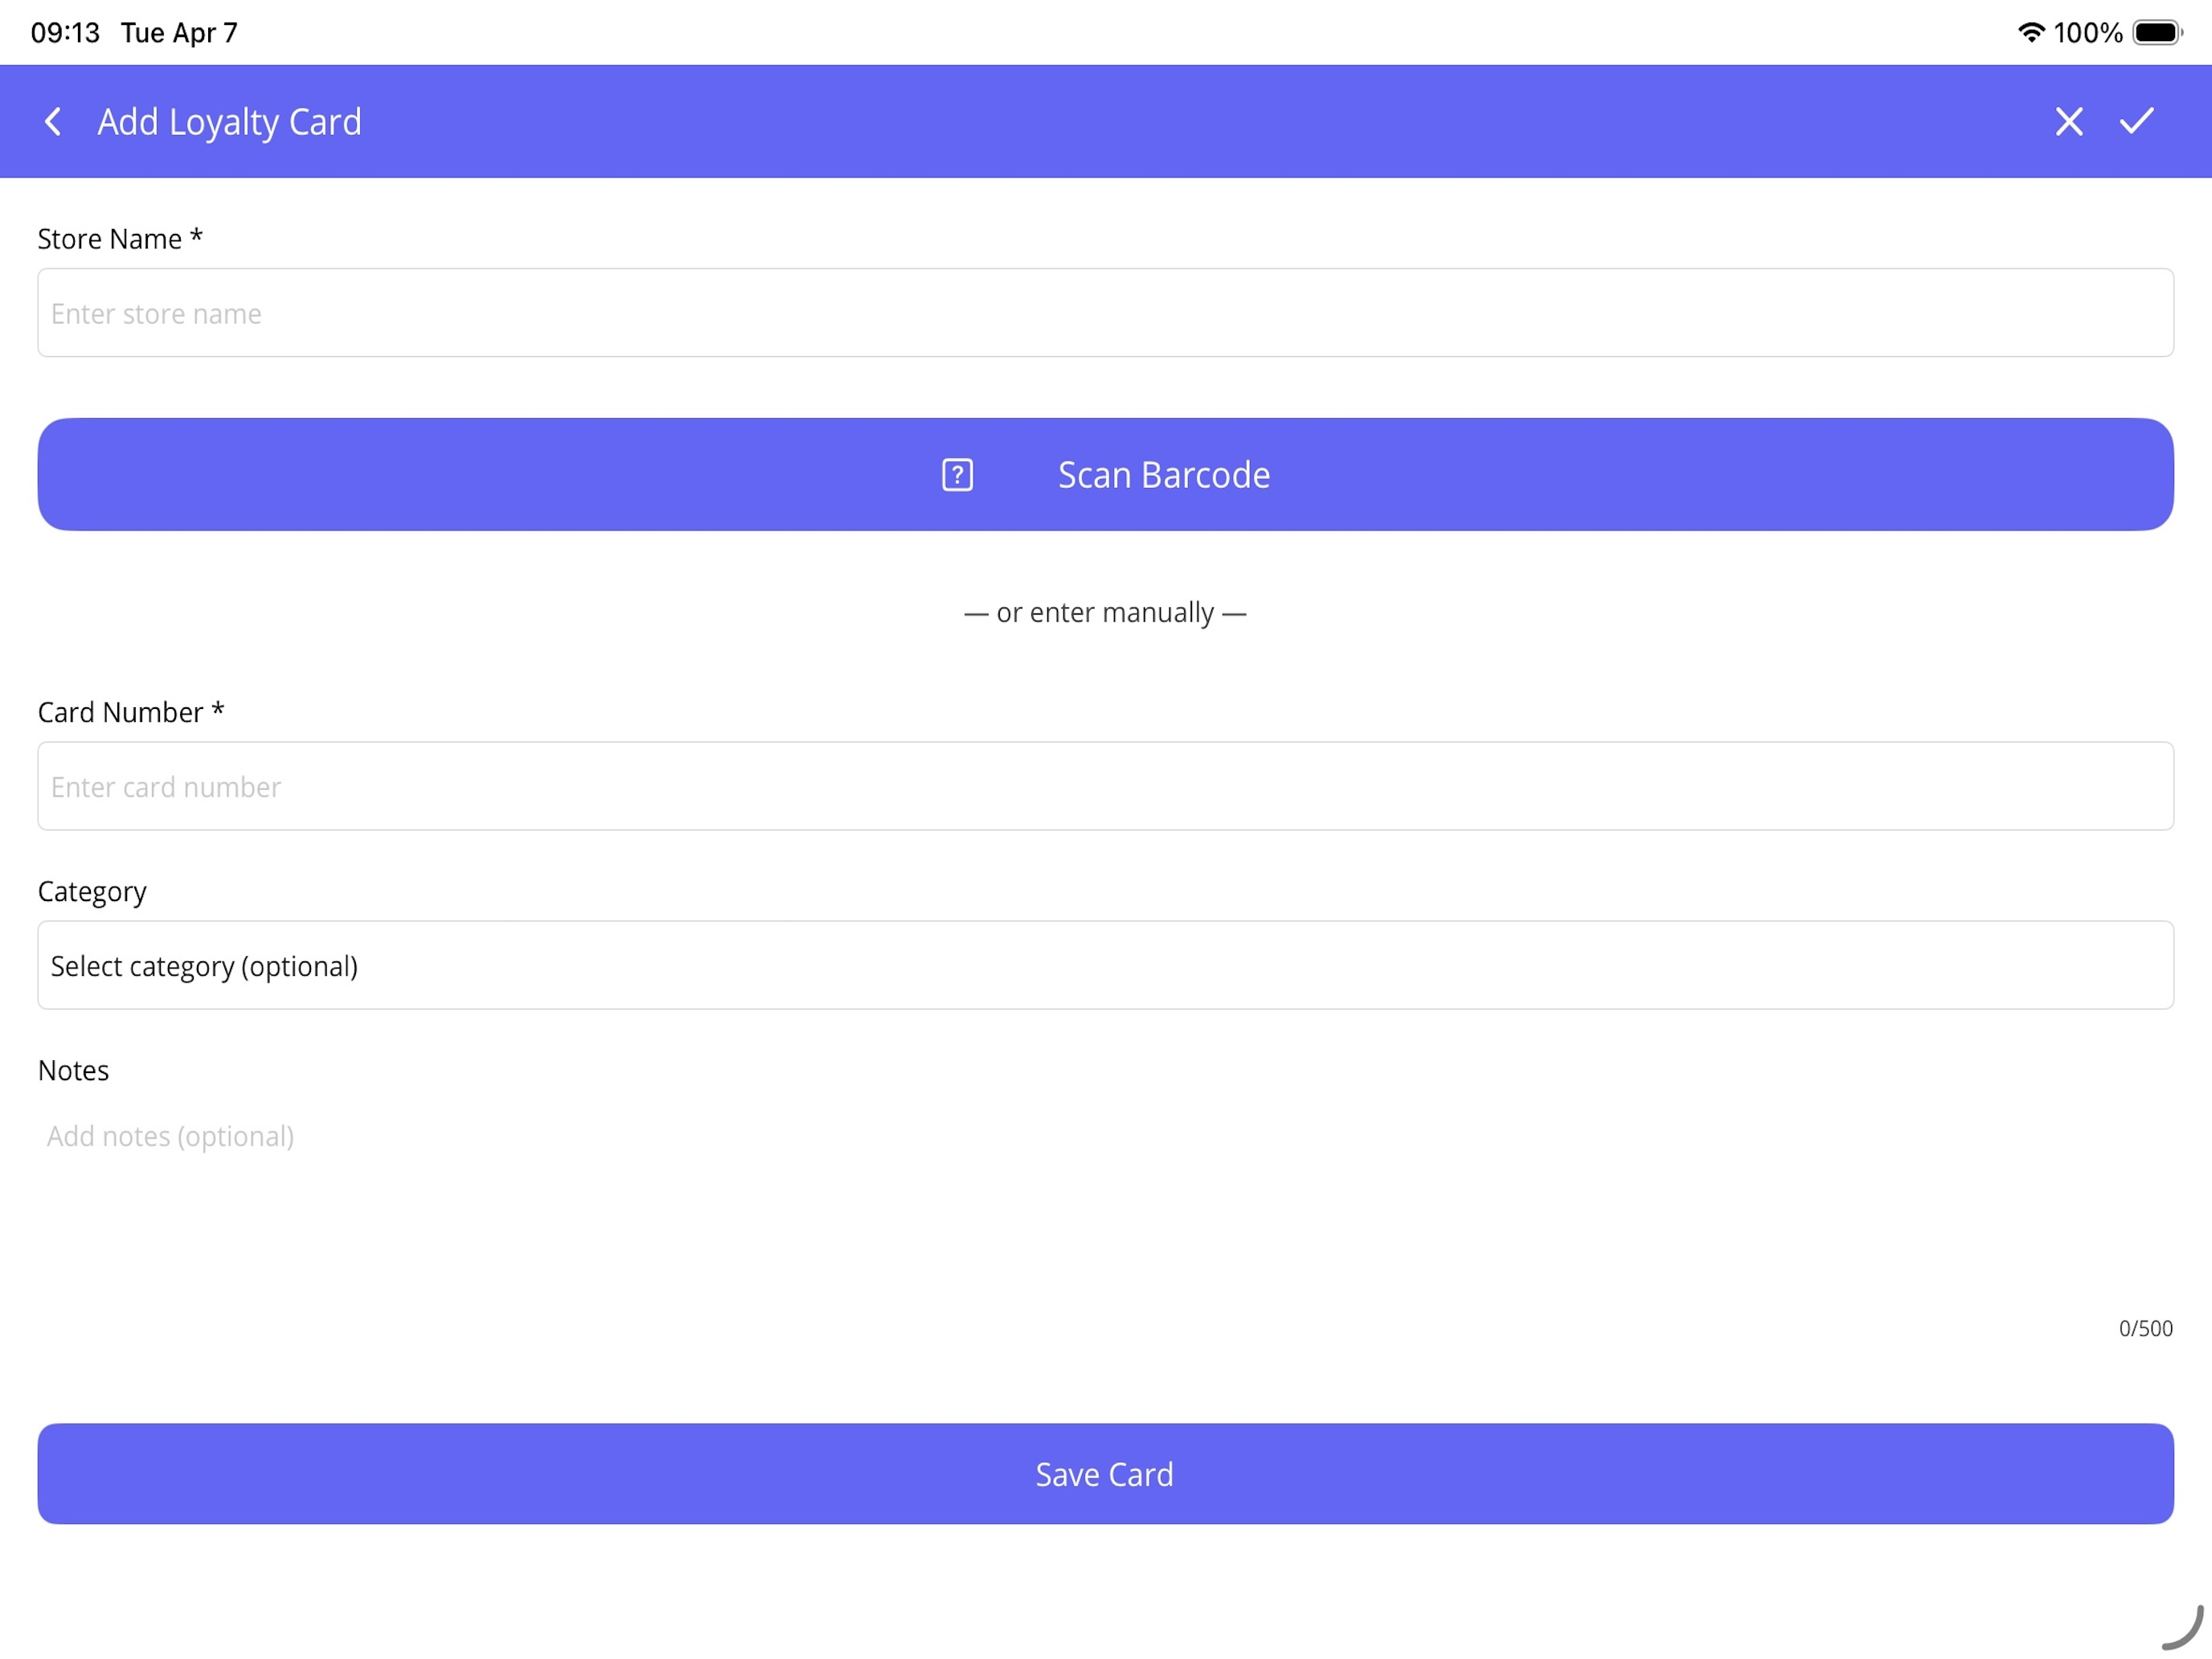
Task: Tap the Store Name * label
Action: [120, 239]
